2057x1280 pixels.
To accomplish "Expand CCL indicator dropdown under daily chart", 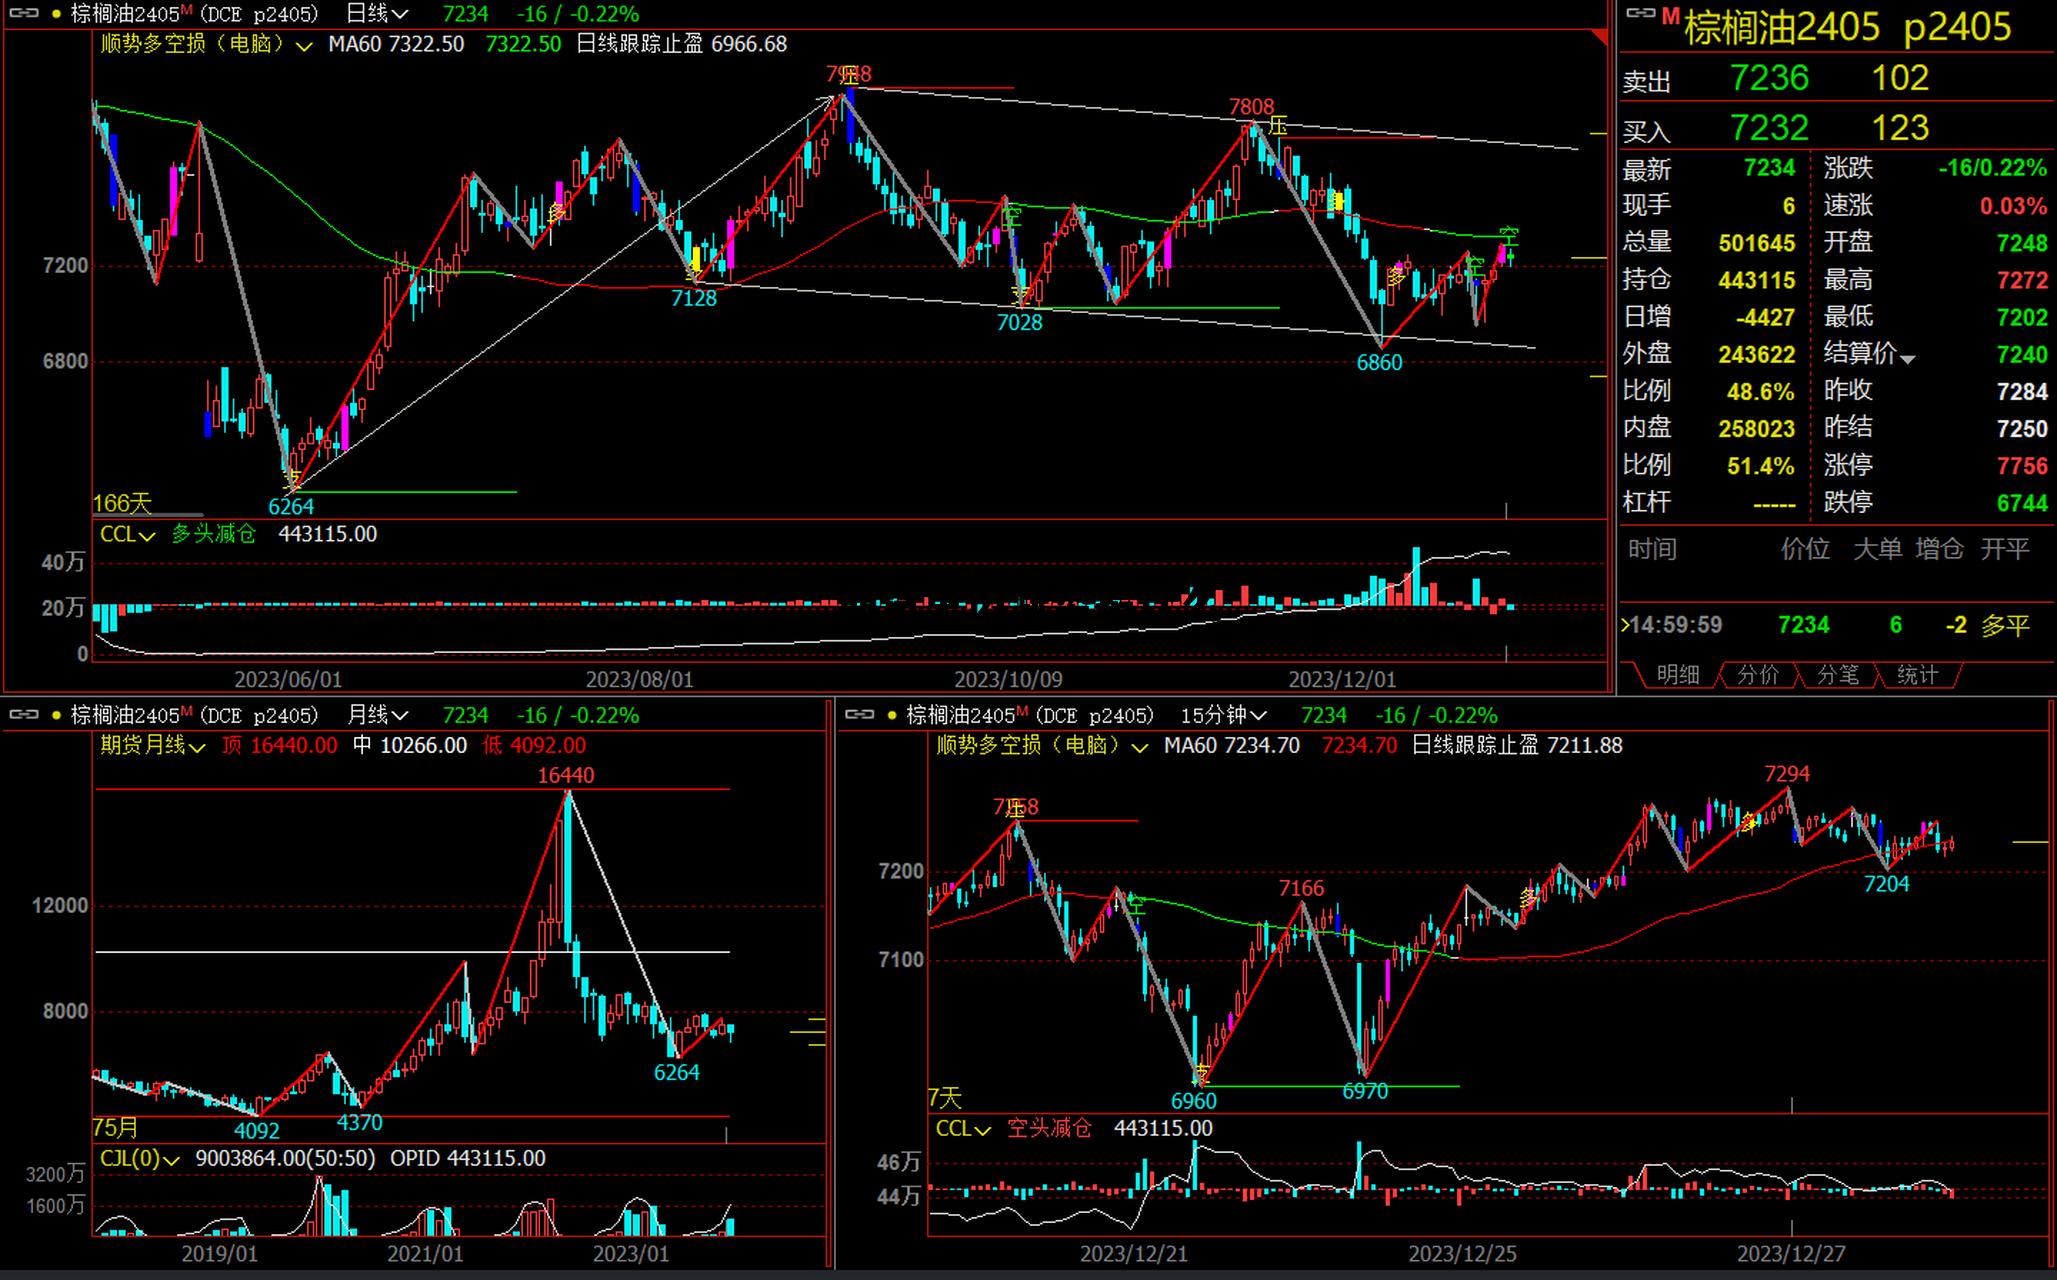I will (x=147, y=536).
